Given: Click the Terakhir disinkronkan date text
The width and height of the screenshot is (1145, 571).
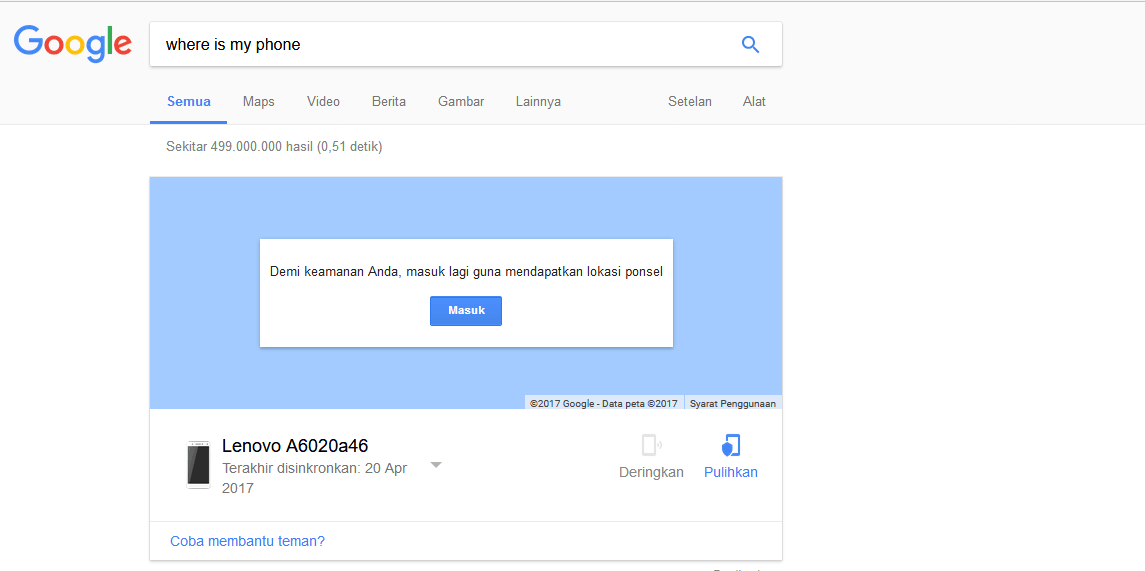Looking at the screenshot, I should [x=314, y=478].
